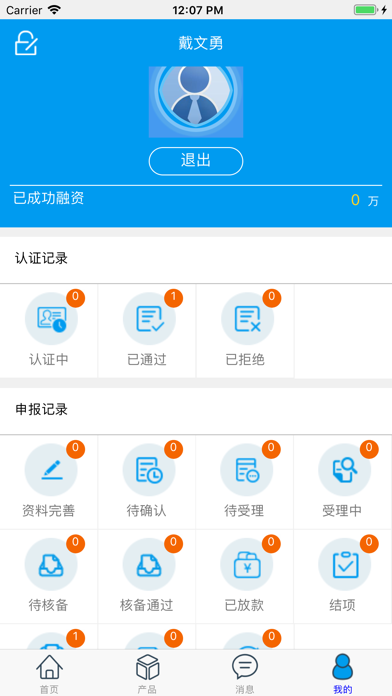This screenshot has height=696, width=392.
Task: Tap the financing amount 0 万
Action: (x=364, y=201)
